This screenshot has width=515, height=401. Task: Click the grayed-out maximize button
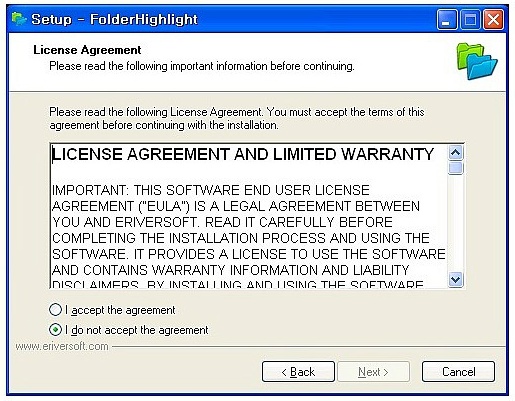tap(470, 20)
